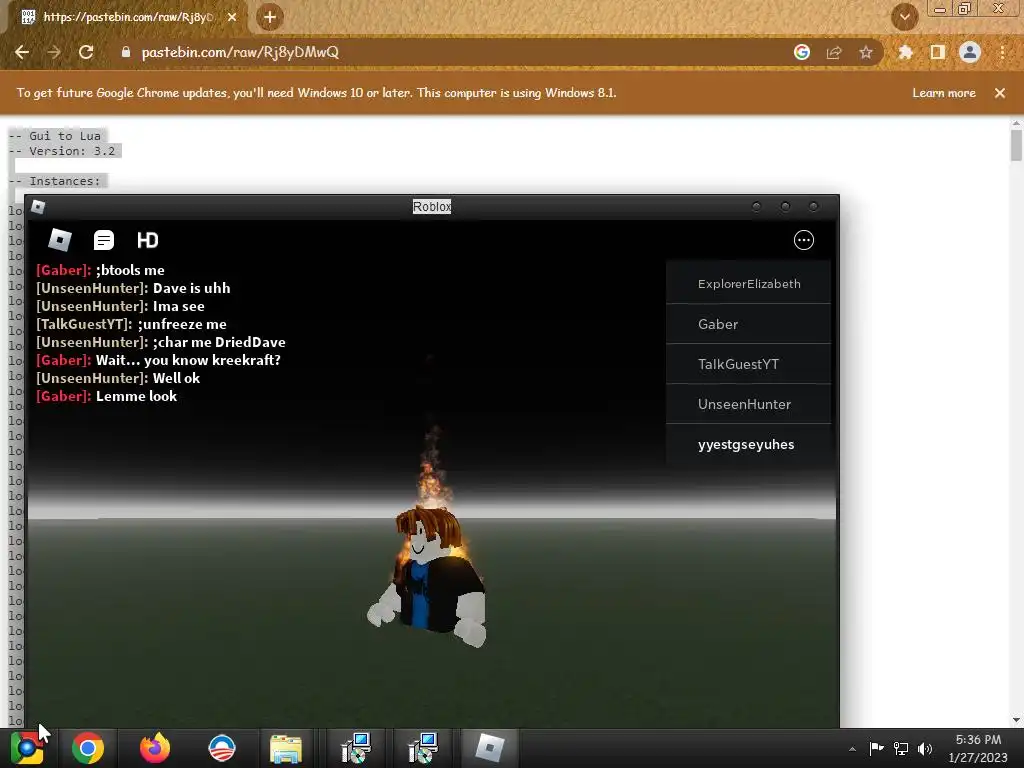Select Gaber in the player list
Screen dimensions: 1024x768
click(x=748, y=324)
